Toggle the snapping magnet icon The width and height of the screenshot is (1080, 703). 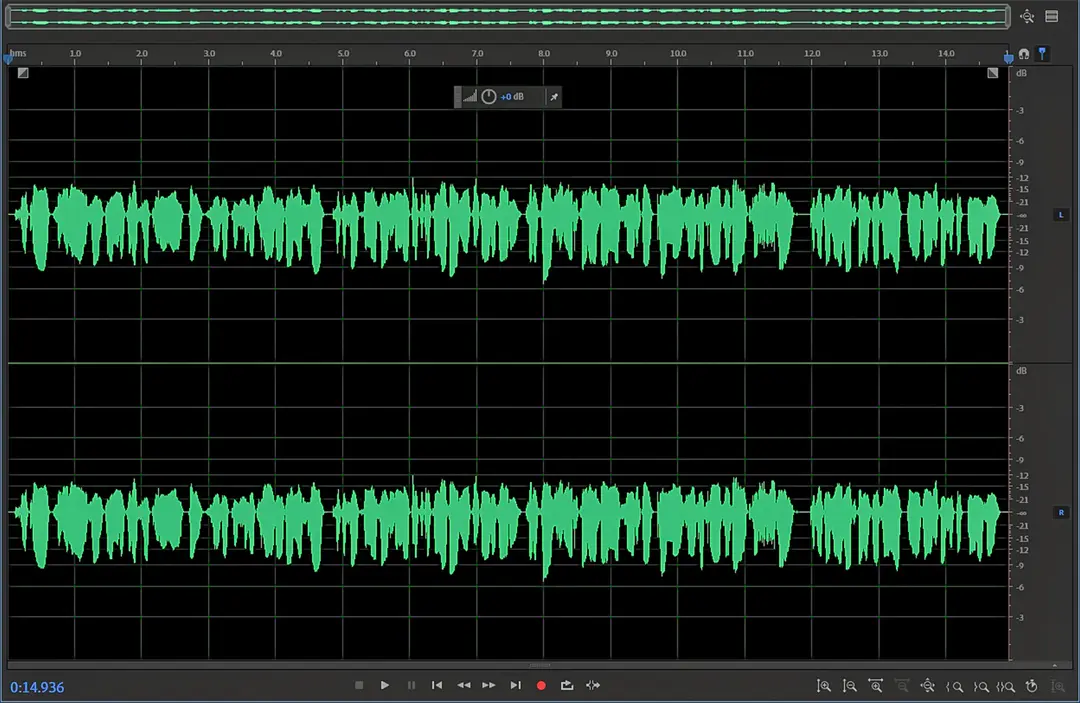tap(1024, 54)
